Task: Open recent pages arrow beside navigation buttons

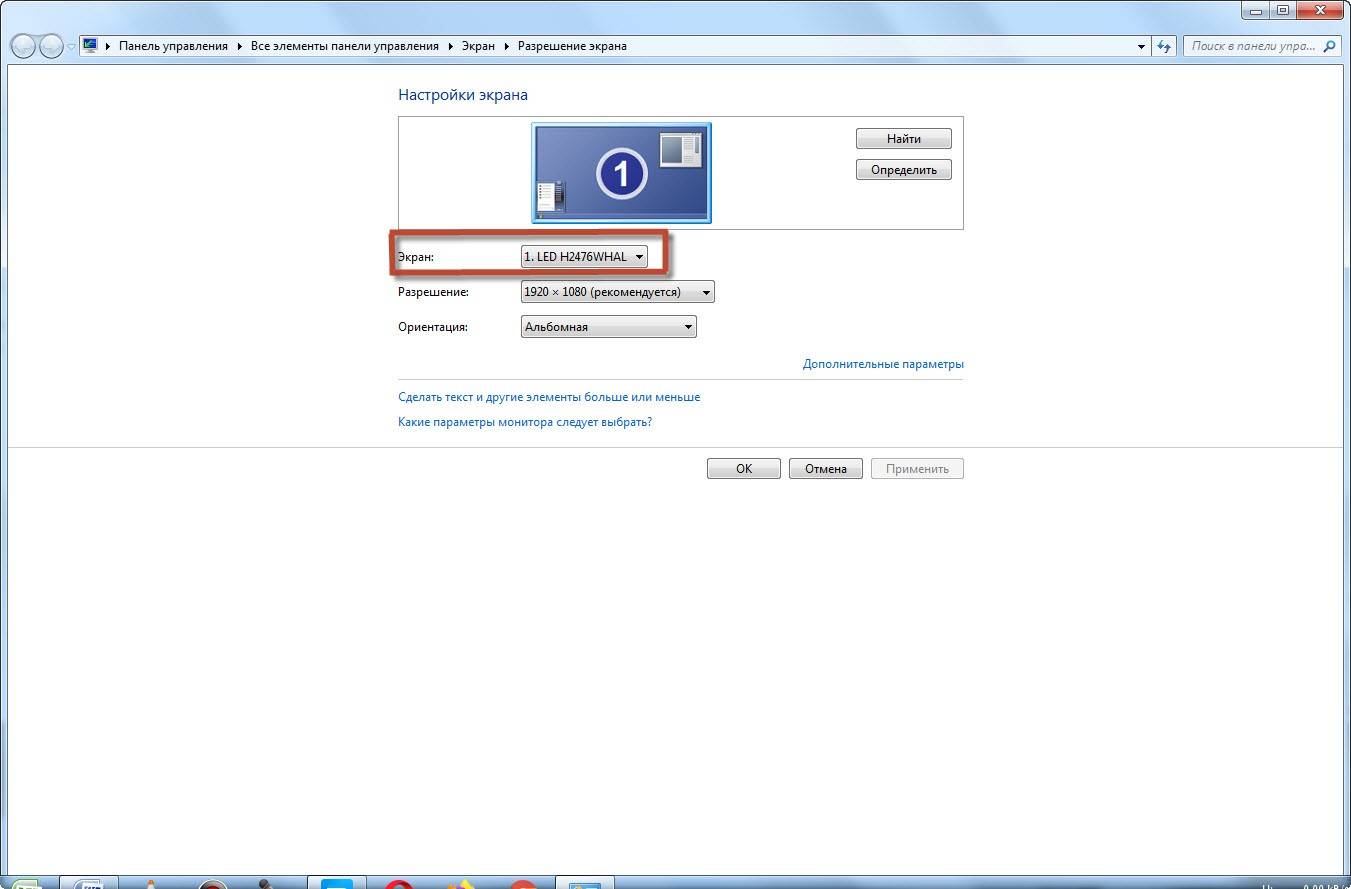Action: pyautogui.click(x=71, y=47)
